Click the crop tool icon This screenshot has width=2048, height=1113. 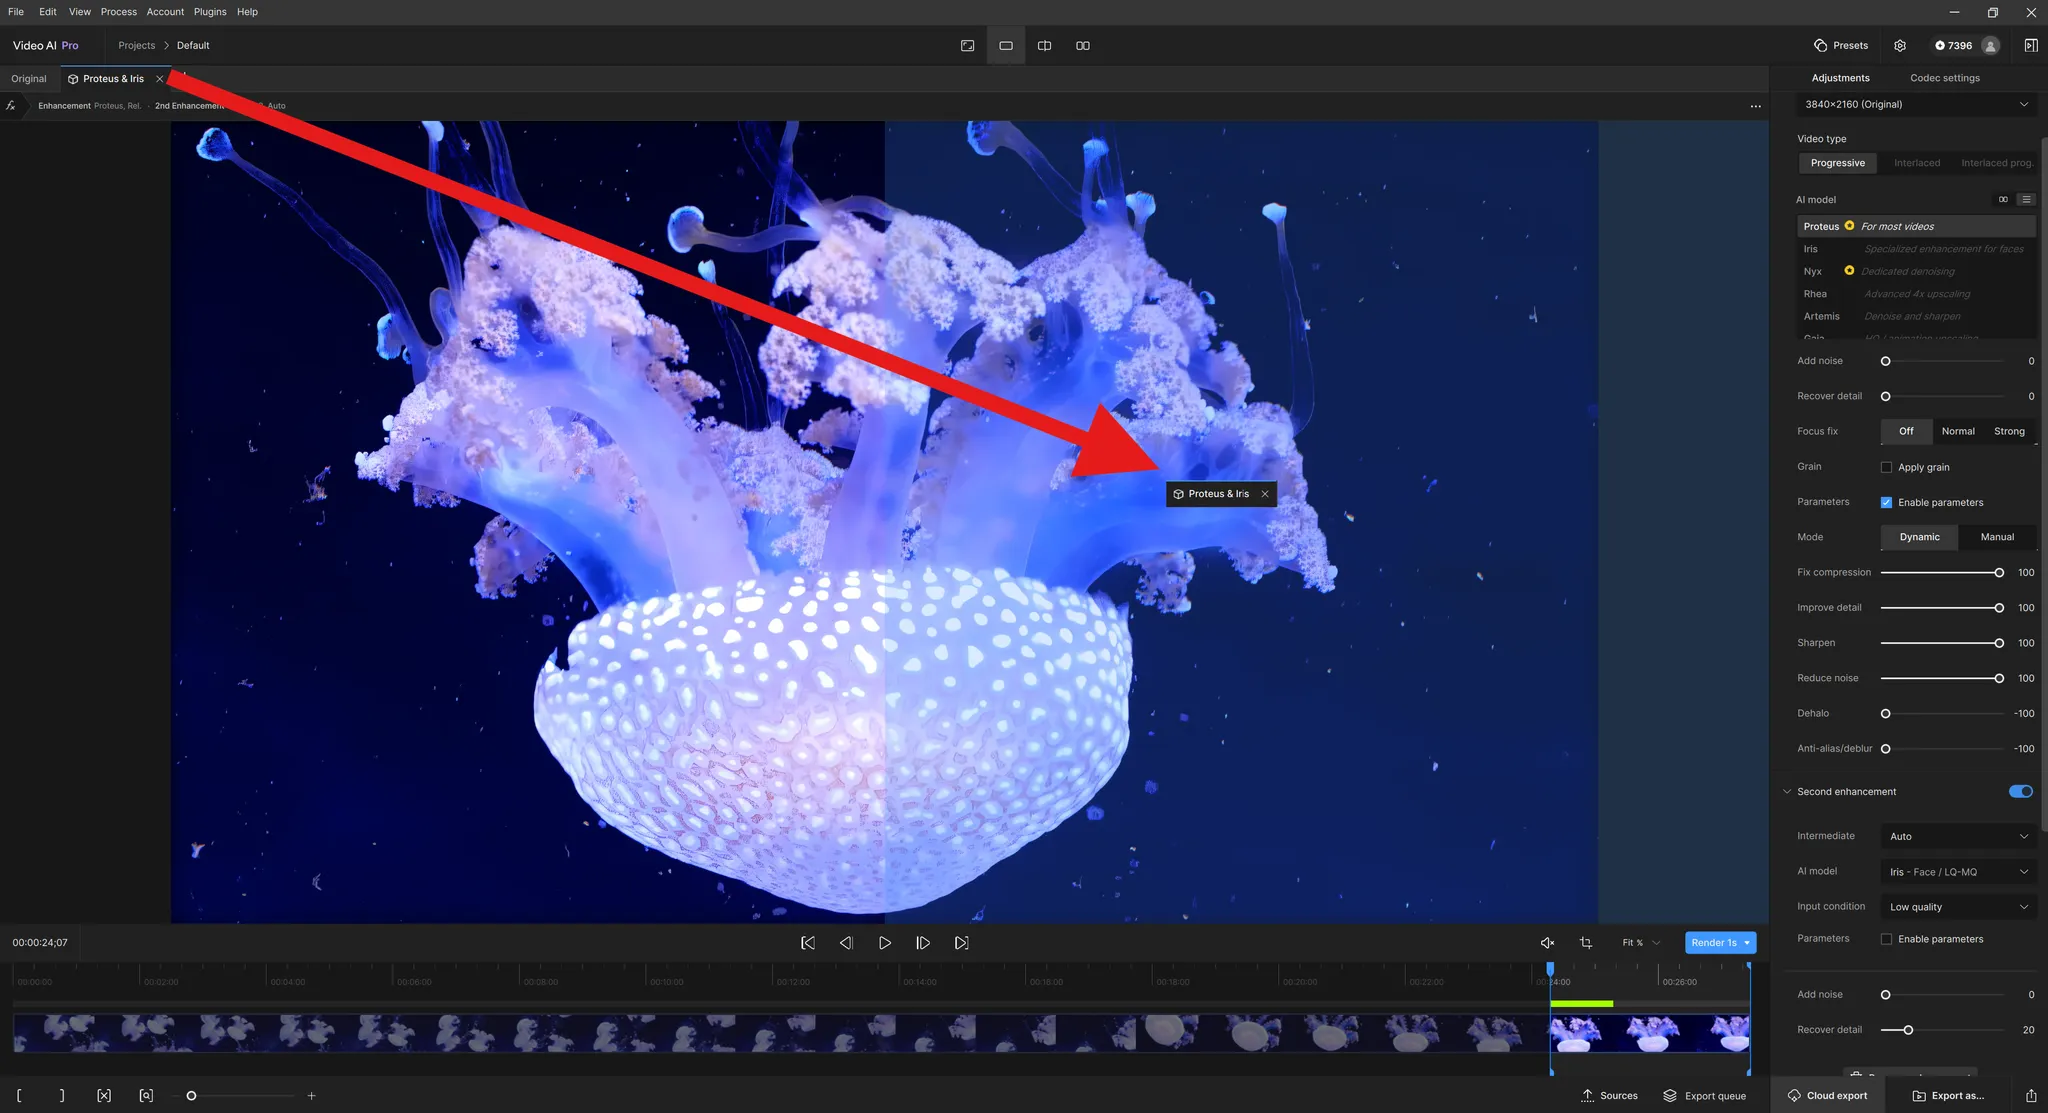pyautogui.click(x=1585, y=943)
